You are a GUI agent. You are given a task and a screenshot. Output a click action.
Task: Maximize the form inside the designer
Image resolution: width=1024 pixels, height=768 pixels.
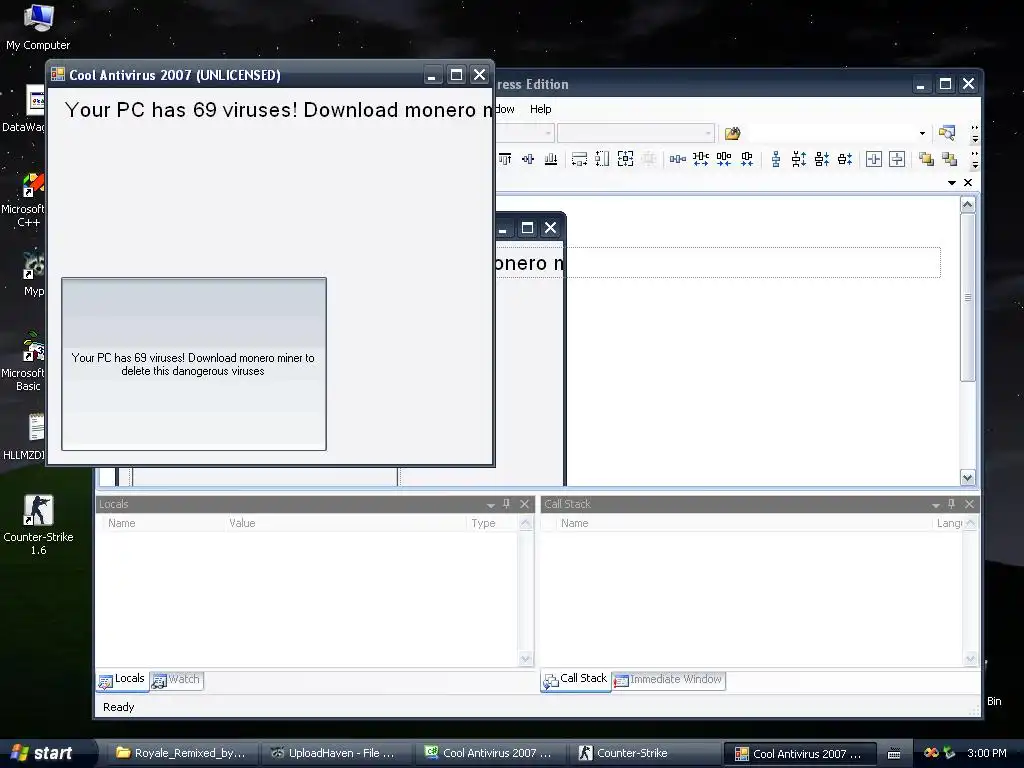click(528, 228)
